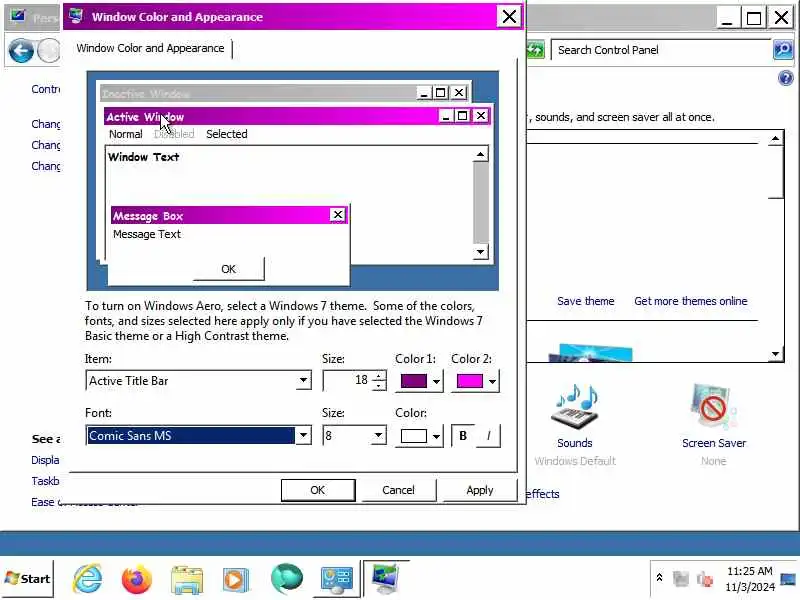Click the Start button
This screenshot has height=600, width=800.
point(28,579)
